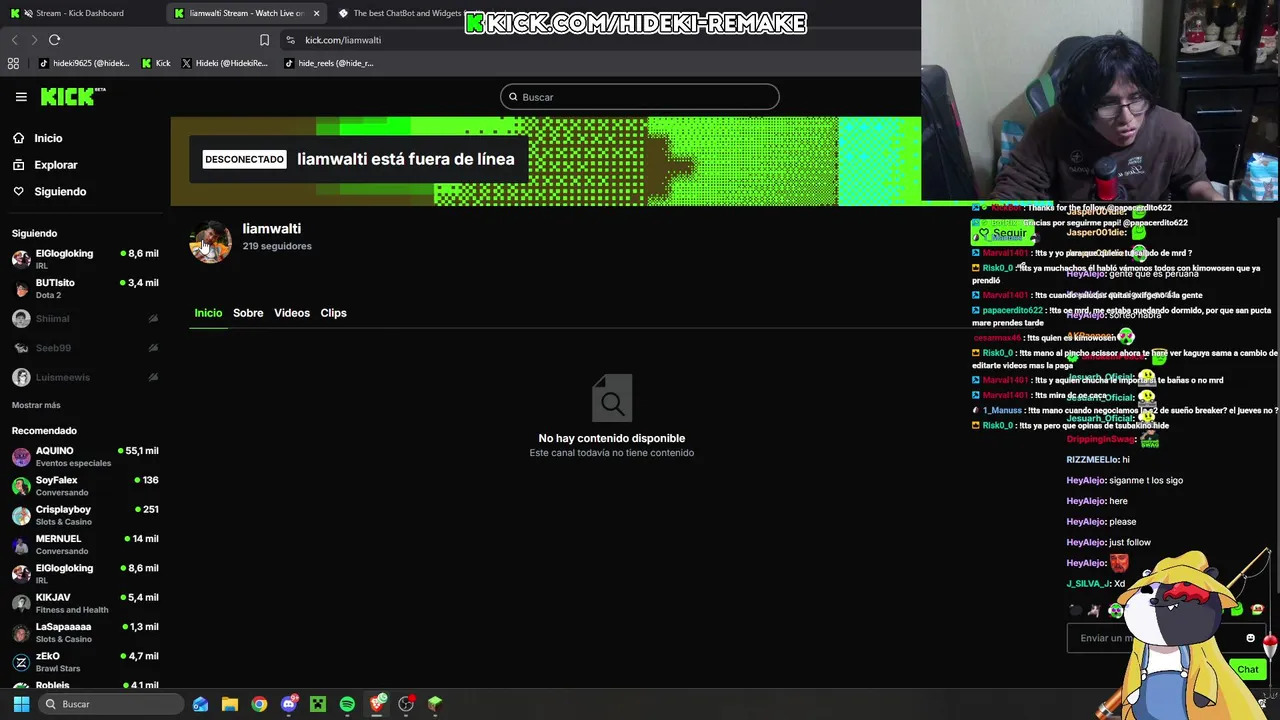Screen dimensions: 1280x720
Task: Open ElGlogloking in the Recomendado list
Action: (x=85, y=574)
